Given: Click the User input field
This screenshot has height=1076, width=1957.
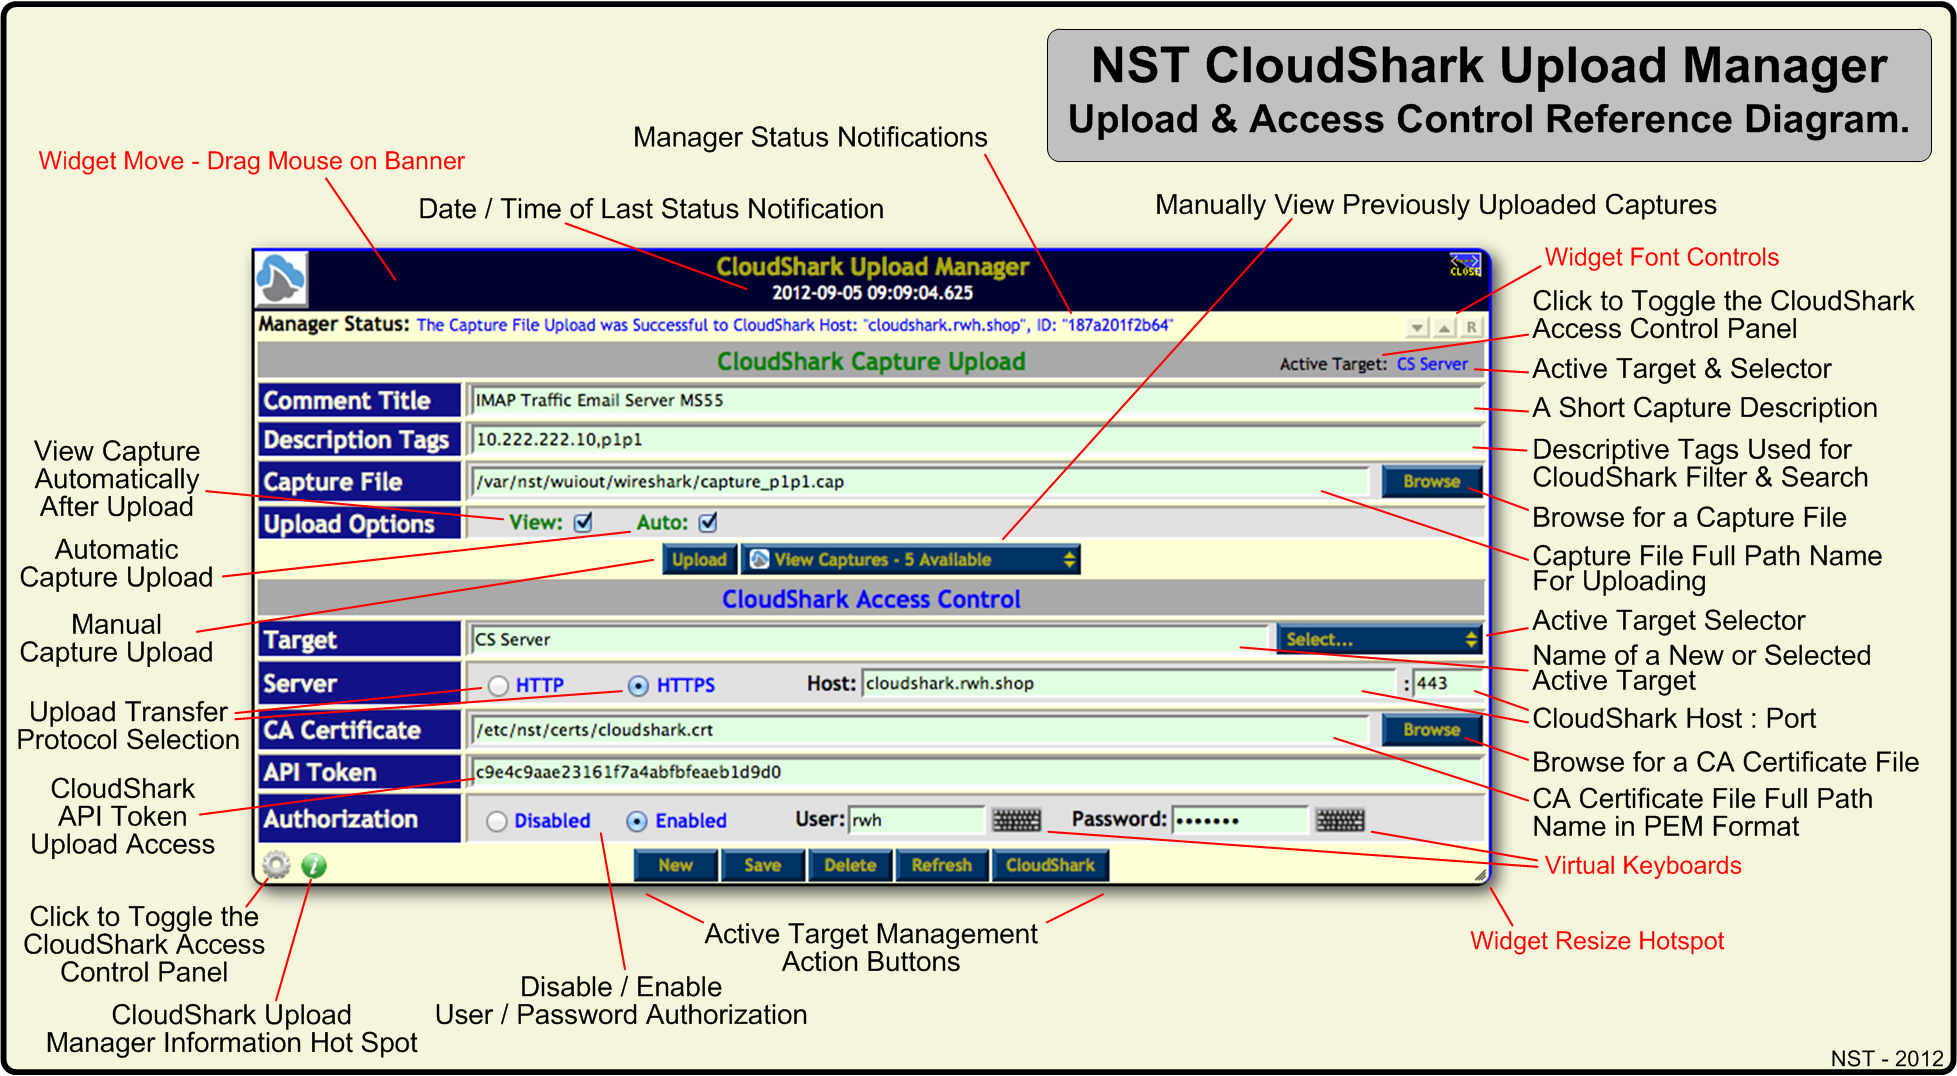Looking at the screenshot, I should [916, 821].
